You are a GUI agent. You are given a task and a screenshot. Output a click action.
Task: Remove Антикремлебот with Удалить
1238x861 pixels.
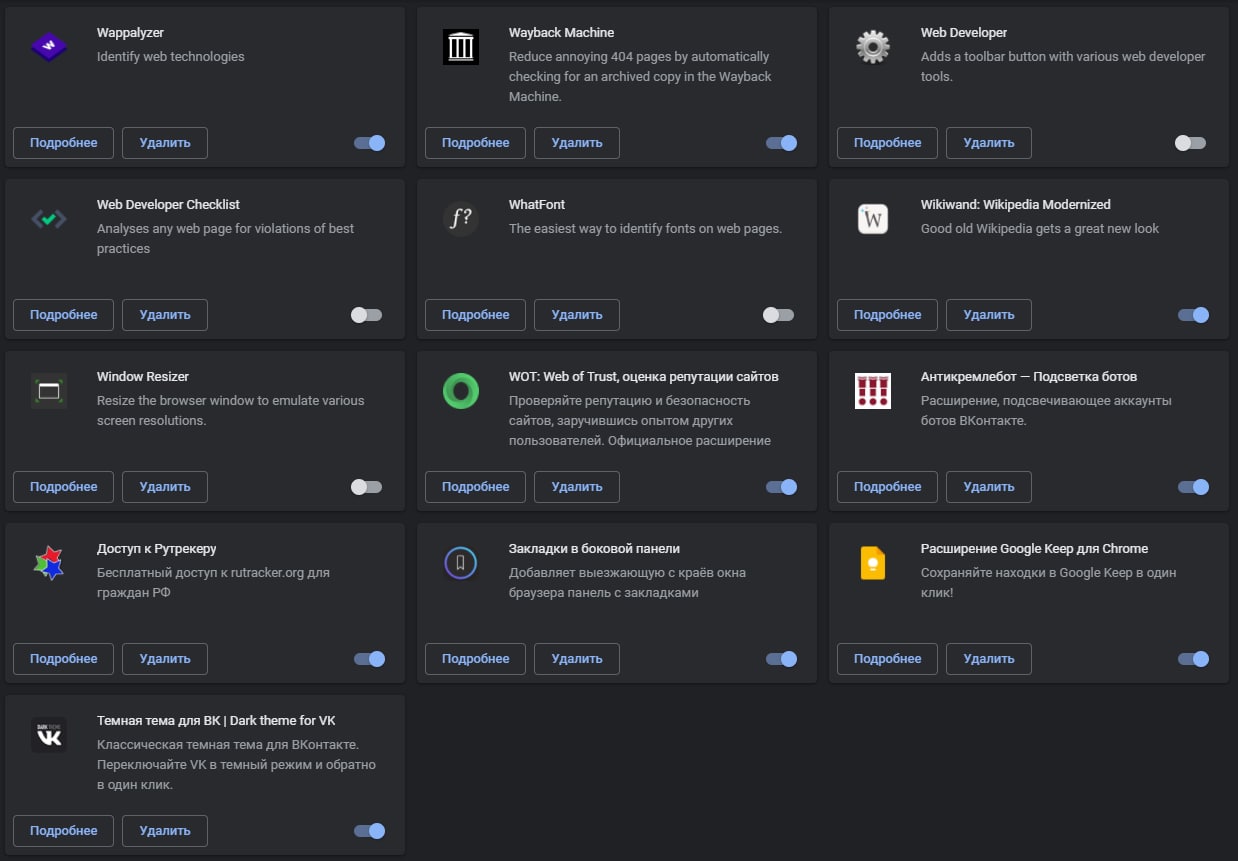[989, 487]
